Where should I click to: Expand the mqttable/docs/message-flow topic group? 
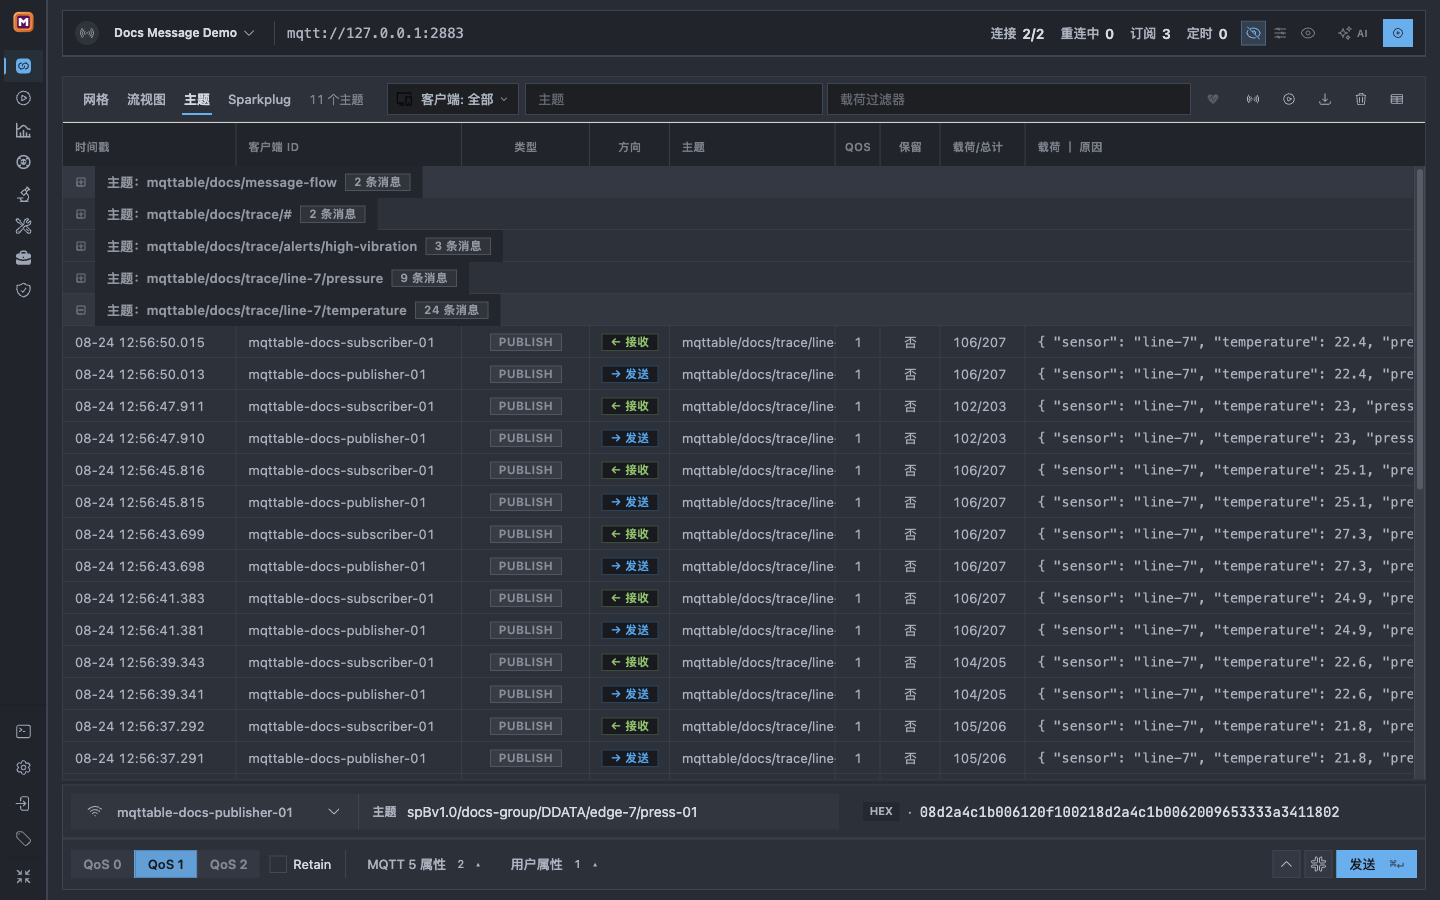pos(81,182)
